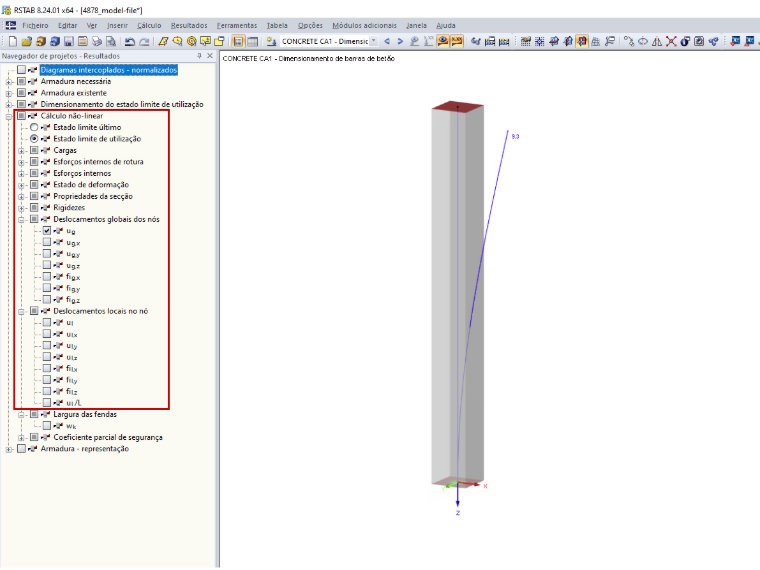Select Propriedades da secção tree item
This screenshot has height=570, width=760.
[x=93, y=196]
